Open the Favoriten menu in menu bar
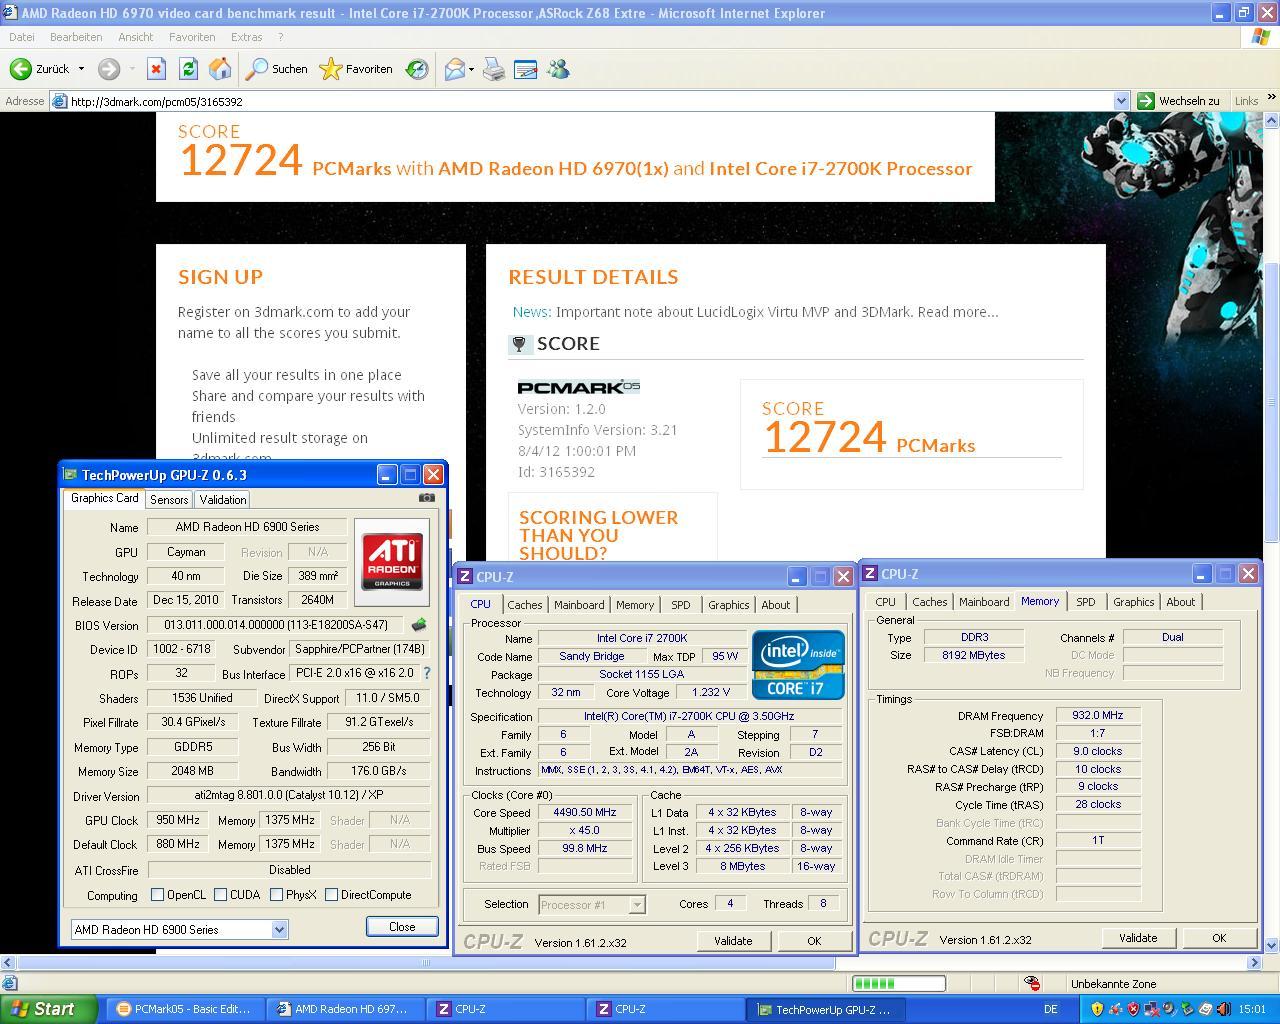Screen dimensions: 1280x1024 [192, 37]
